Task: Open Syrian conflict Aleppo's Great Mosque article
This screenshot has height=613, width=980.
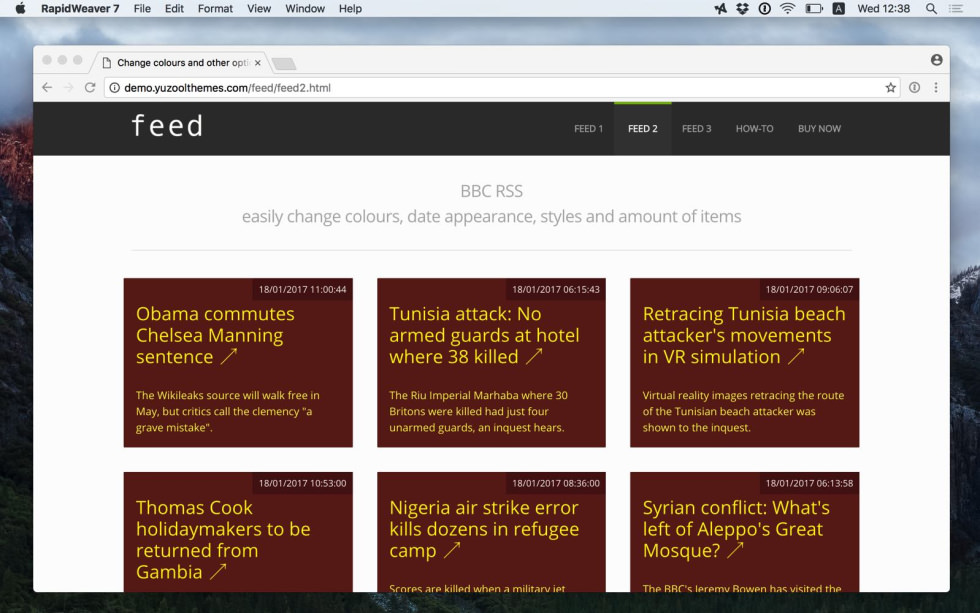Action: click(x=736, y=529)
